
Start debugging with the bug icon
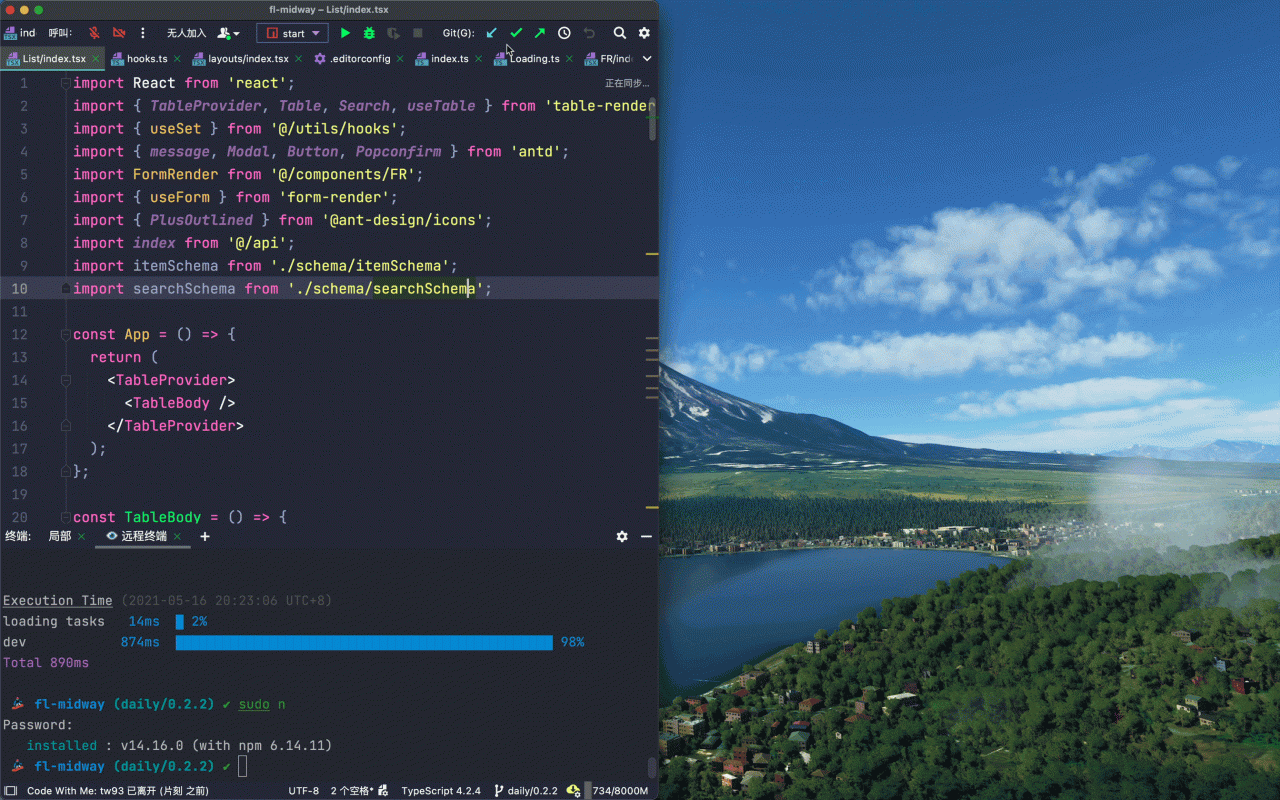(x=369, y=33)
